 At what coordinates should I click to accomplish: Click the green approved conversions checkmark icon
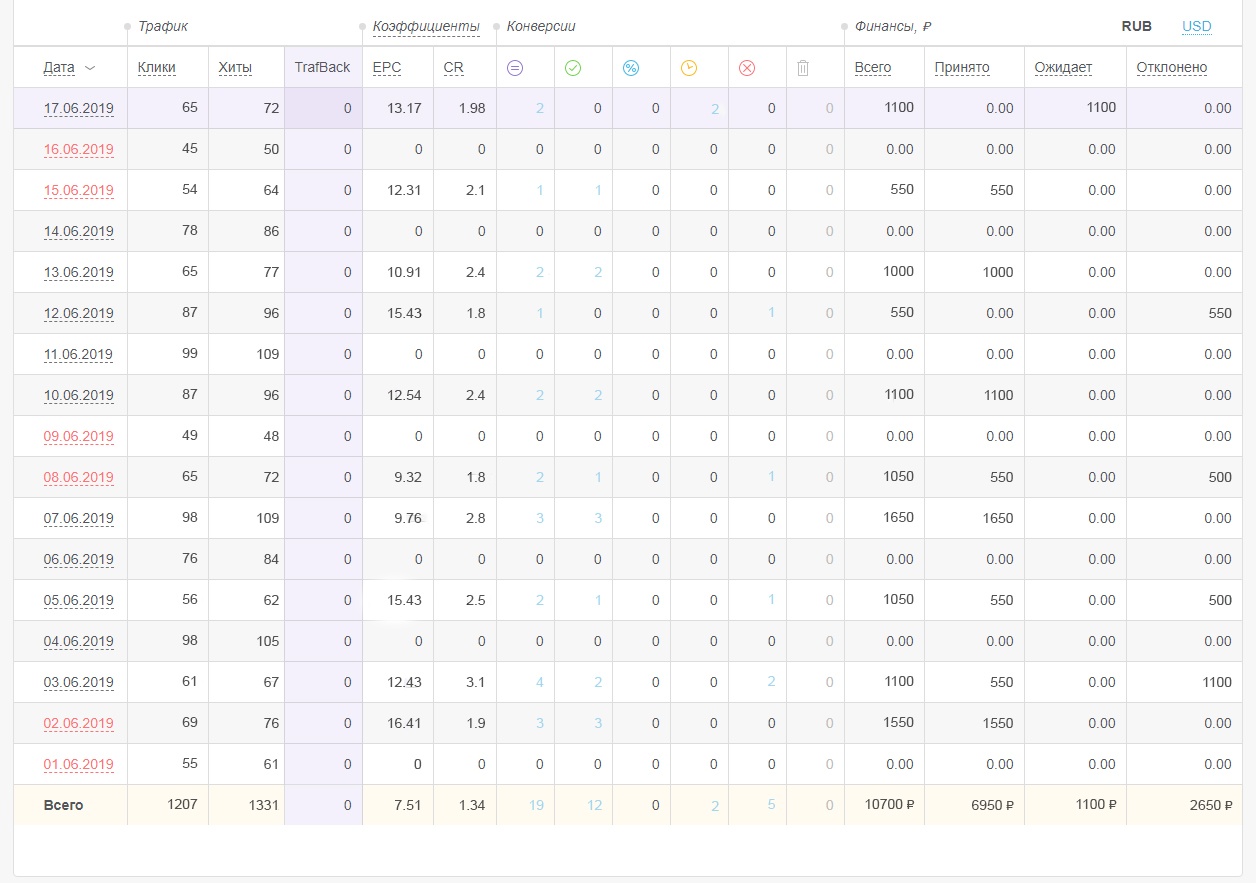573,68
